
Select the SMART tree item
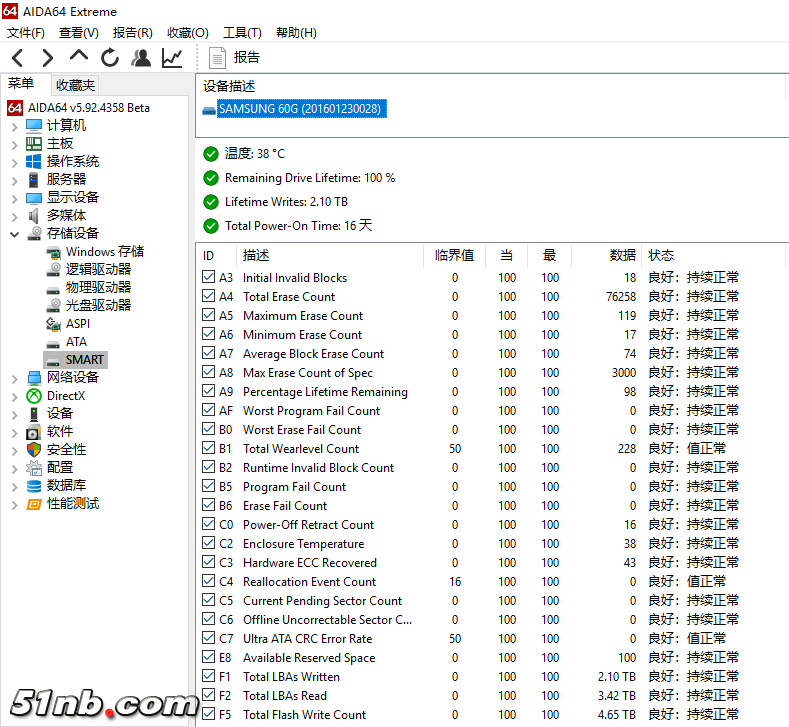[x=84, y=359]
